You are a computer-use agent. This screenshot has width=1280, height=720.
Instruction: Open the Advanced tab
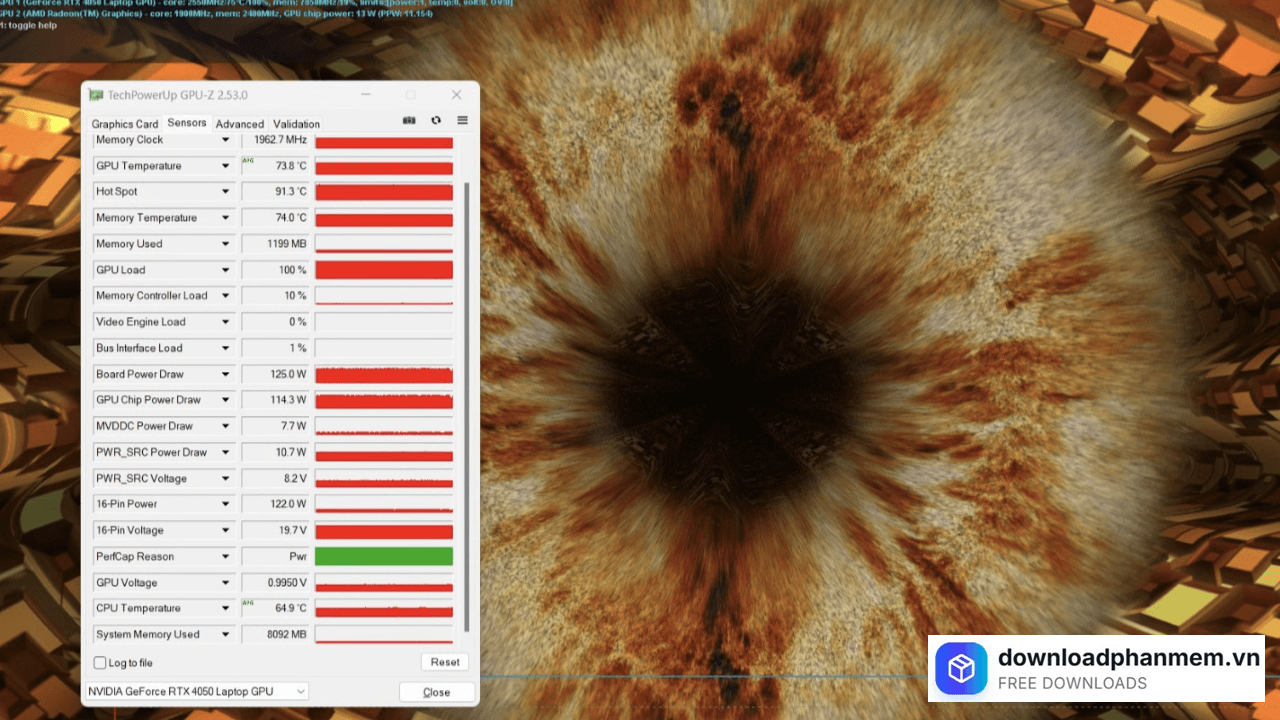tap(240, 124)
